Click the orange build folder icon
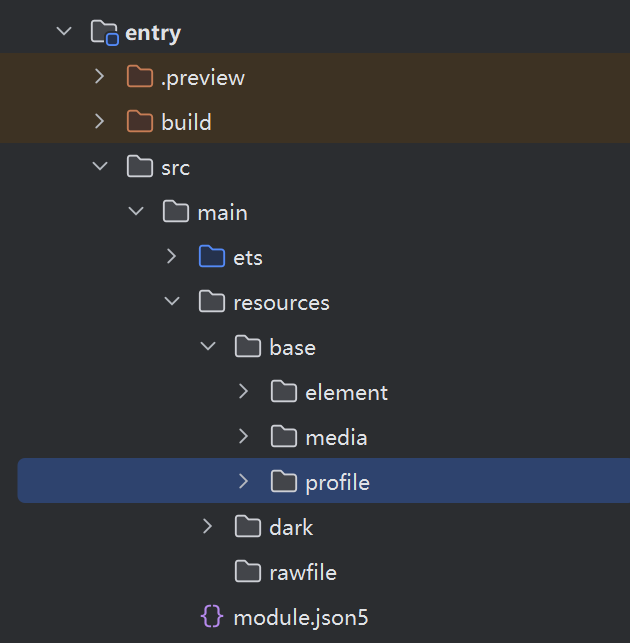This screenshot has width=630, height=643. point(140,122)
